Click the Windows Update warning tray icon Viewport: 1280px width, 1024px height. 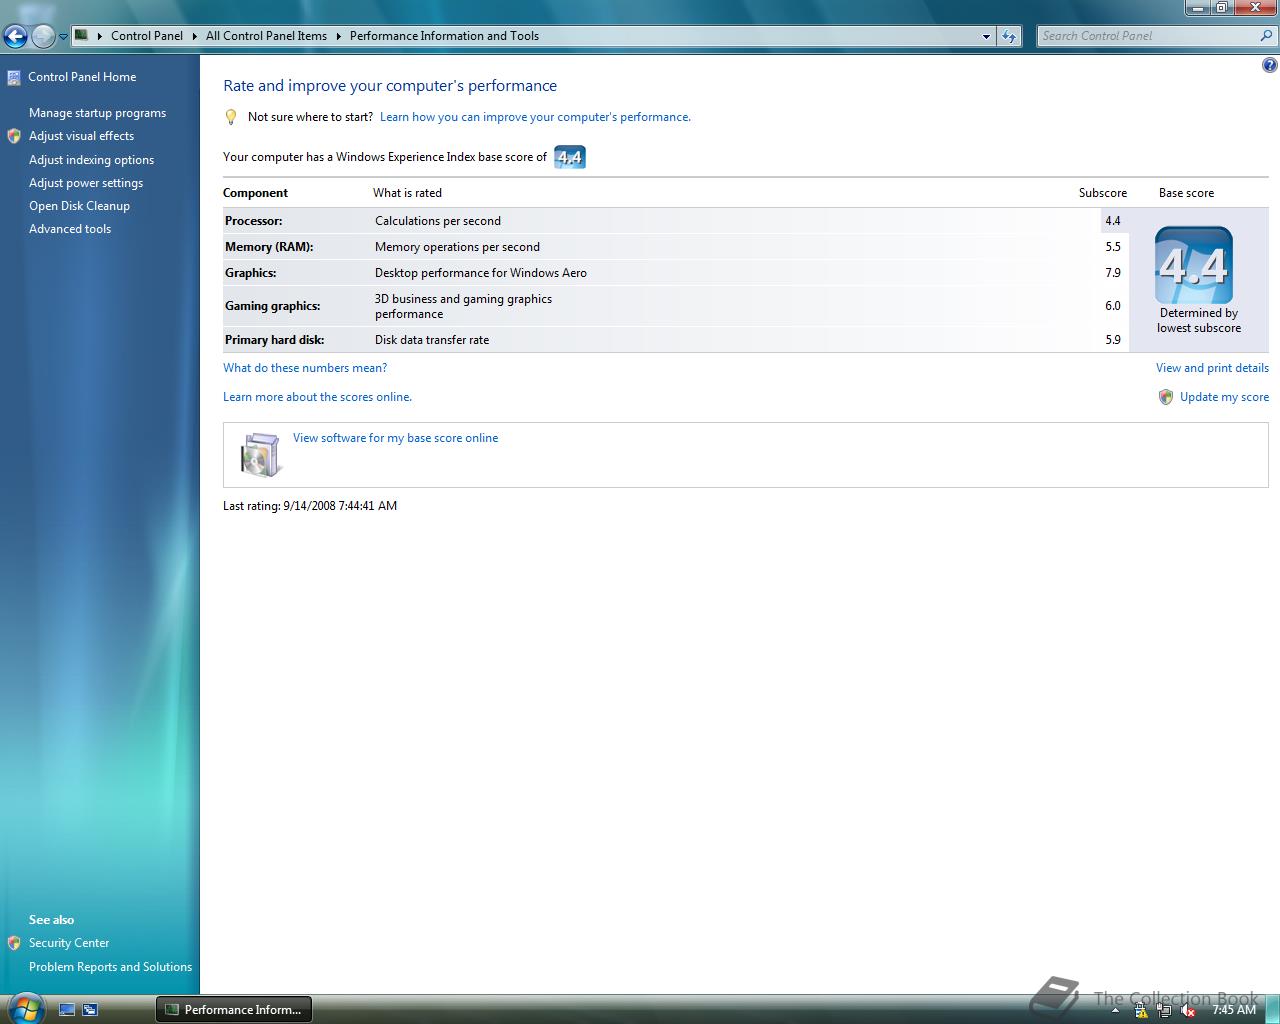point(1141,1010)
